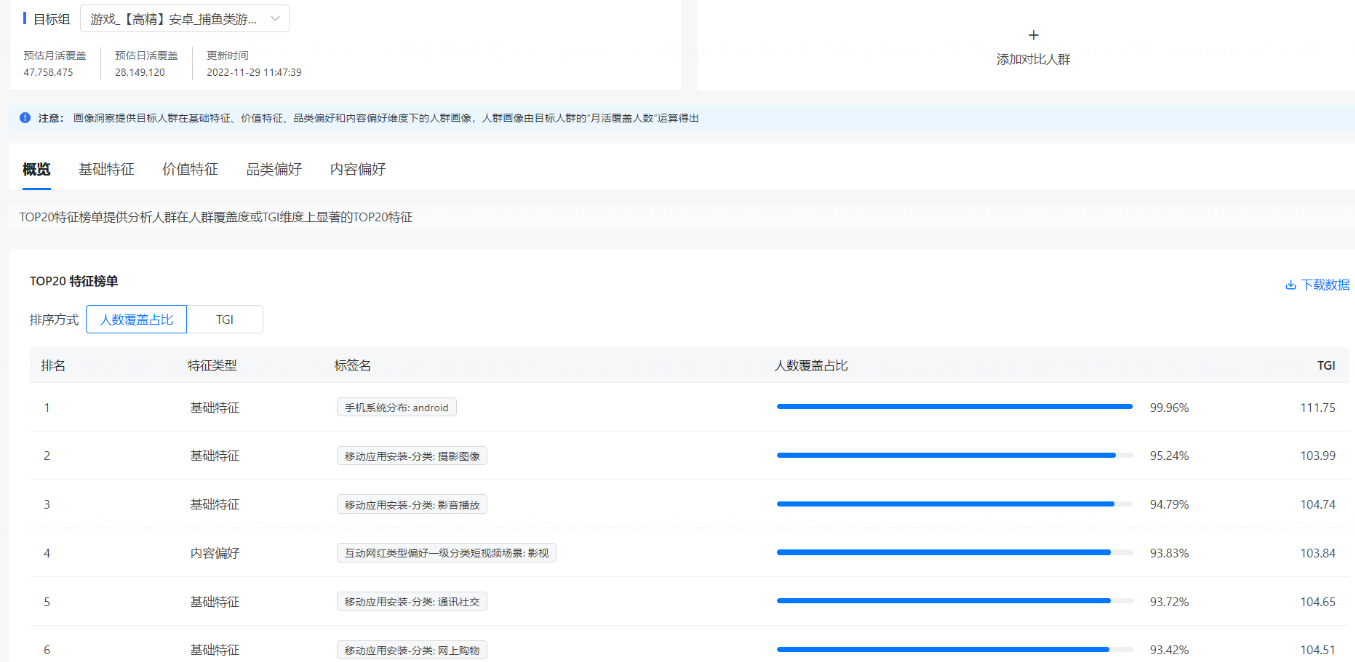The height and width of the screenshot is (662, 1355).
Task: Click the blue info icon beside 注意
Action: 25,118
